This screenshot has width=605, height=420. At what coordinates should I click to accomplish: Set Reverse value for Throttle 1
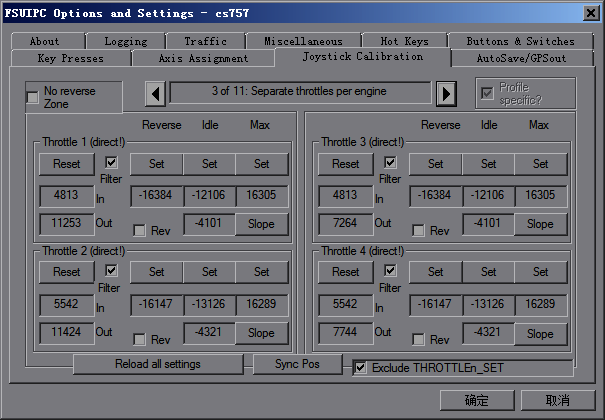pos(156,164)
